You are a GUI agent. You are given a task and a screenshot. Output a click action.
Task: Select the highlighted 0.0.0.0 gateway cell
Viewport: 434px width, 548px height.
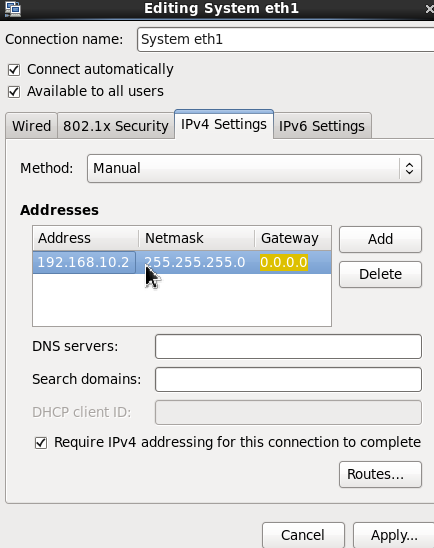click(x=284, y=262)
